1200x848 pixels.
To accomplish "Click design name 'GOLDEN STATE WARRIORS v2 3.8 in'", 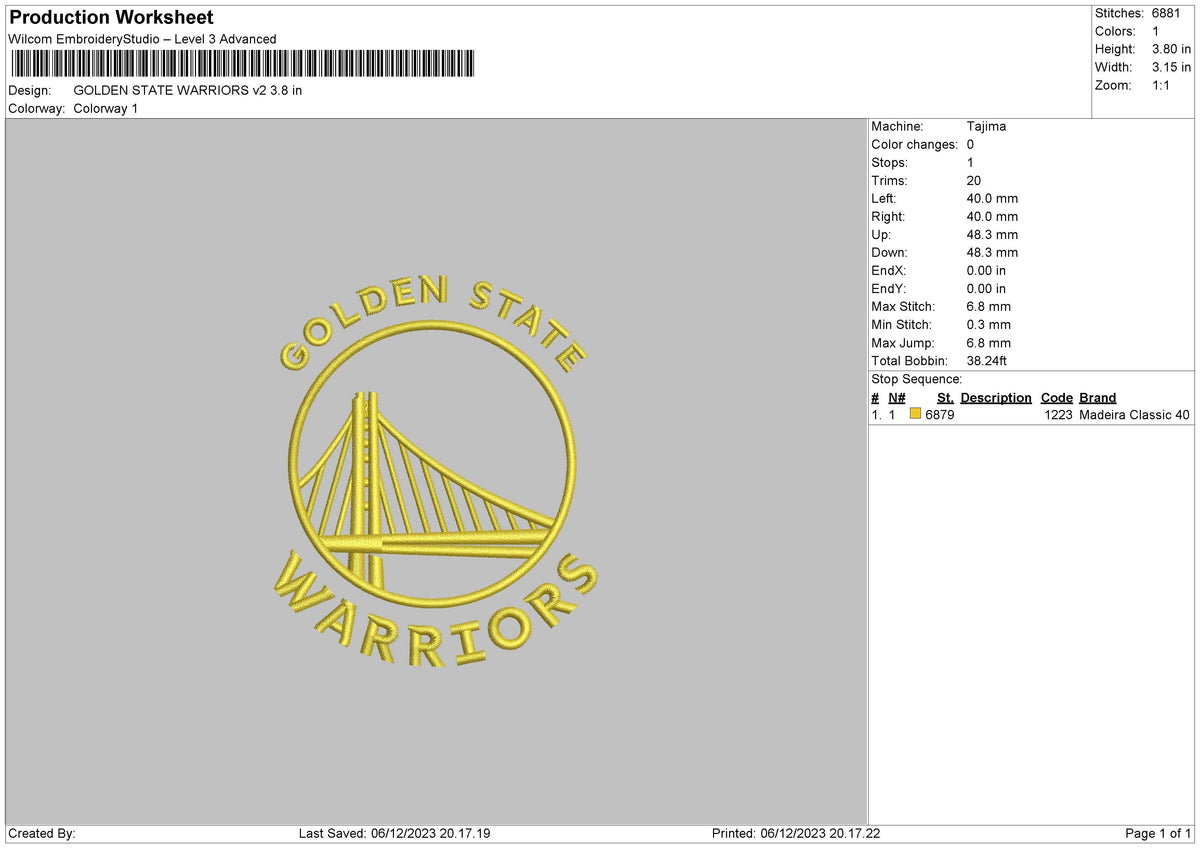I will [x=188, y=90].
